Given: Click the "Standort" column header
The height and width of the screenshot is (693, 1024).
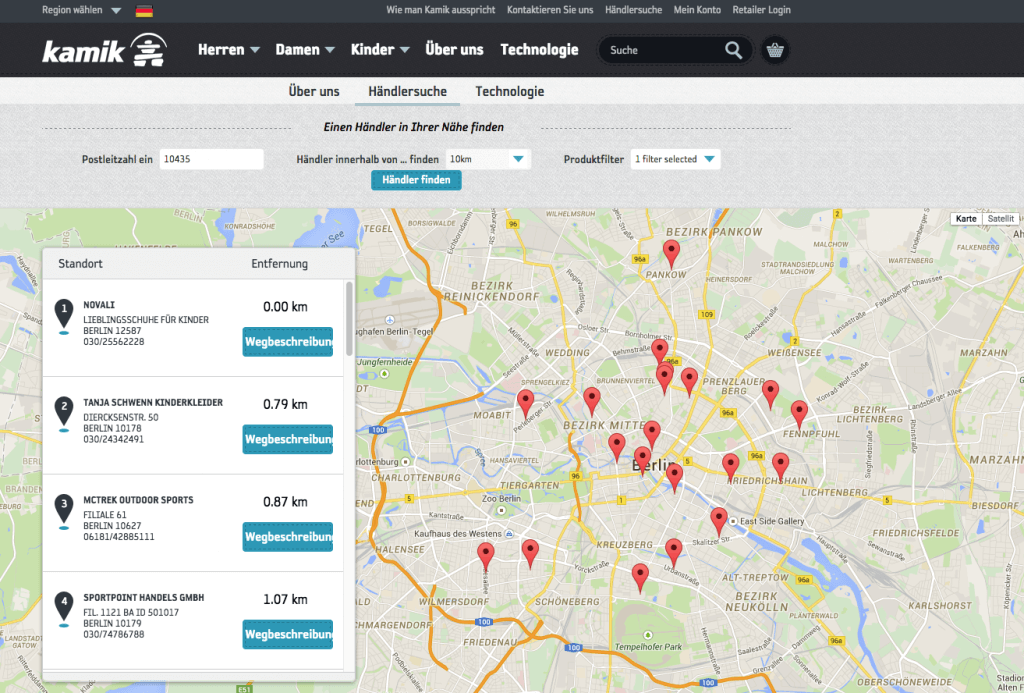Looking at the screenshot, I should (x=80, y=264).
